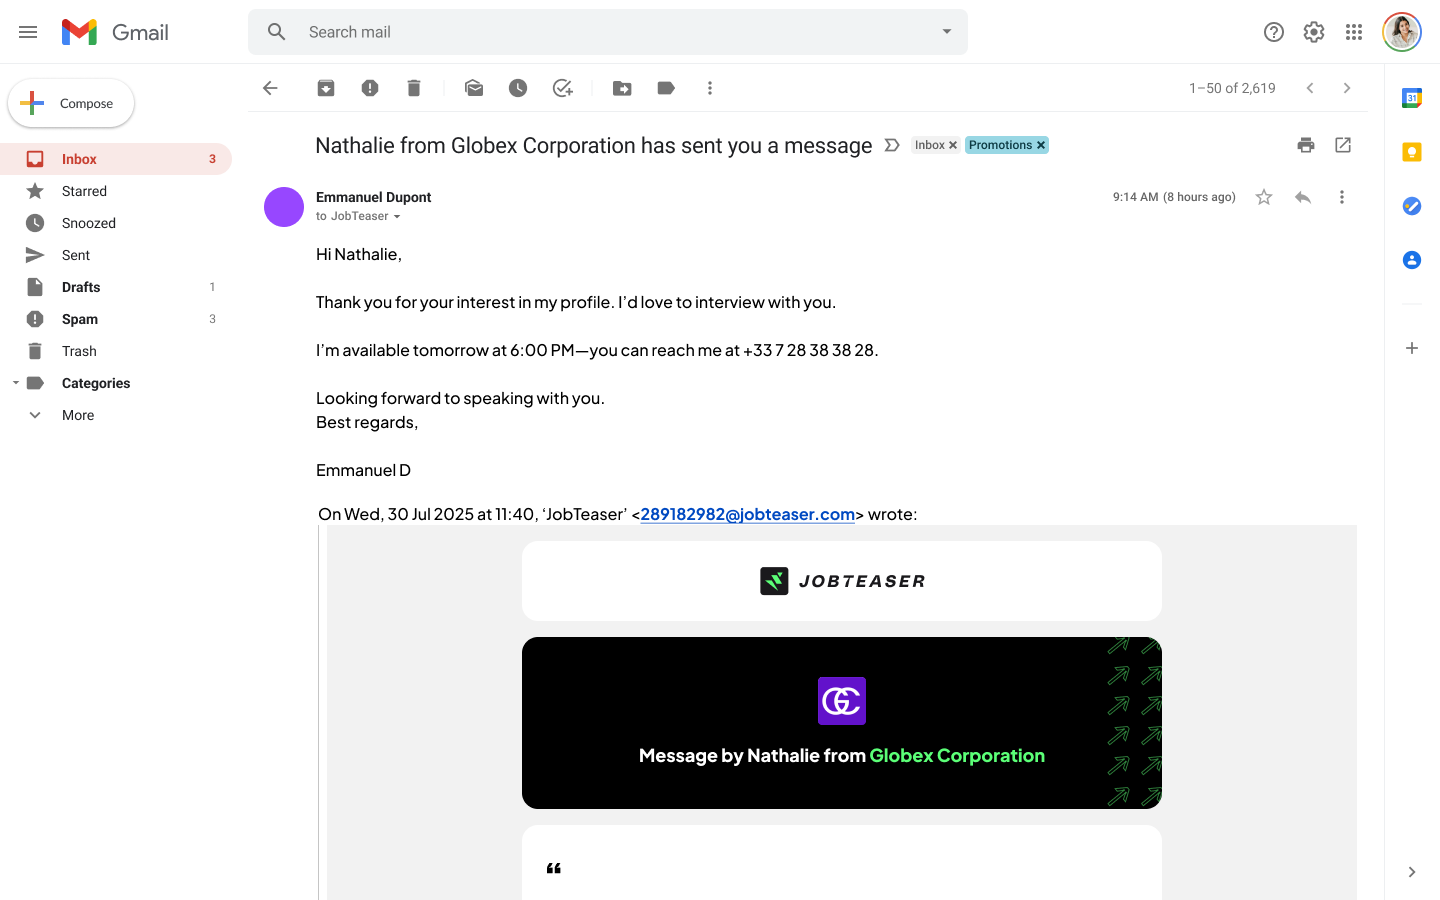This screenshot has height=900, width=1440.
Task: Open the 289182982@jobteaser.com email link
Action: tap(747, 514)
